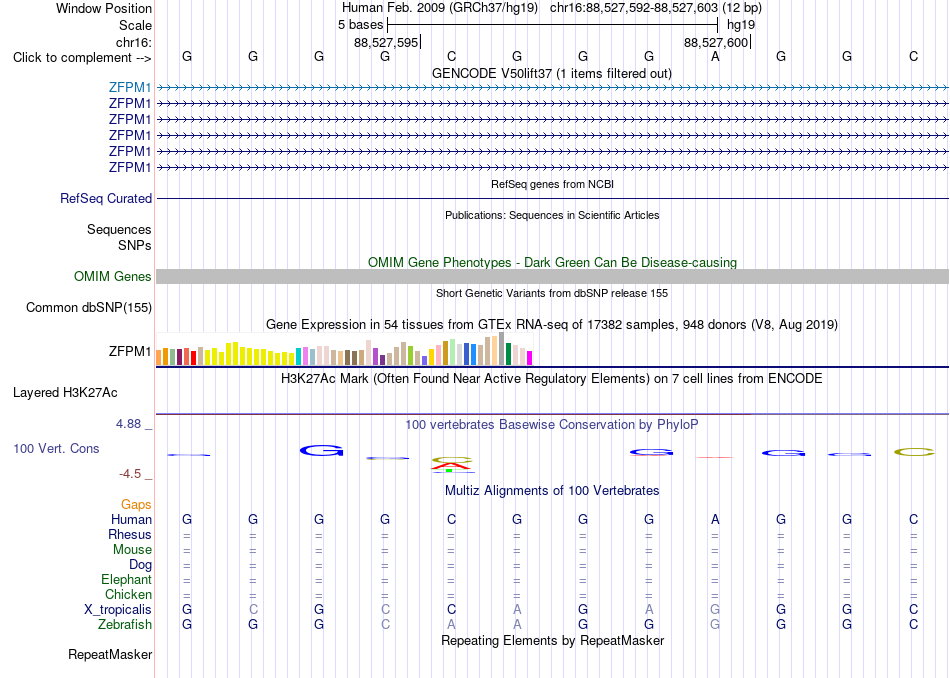This screenshot has height=678, width=950.
Task: Click the 'GENCODE V50lift37 (1 items filtered out)' title
Action: (551, 73)
